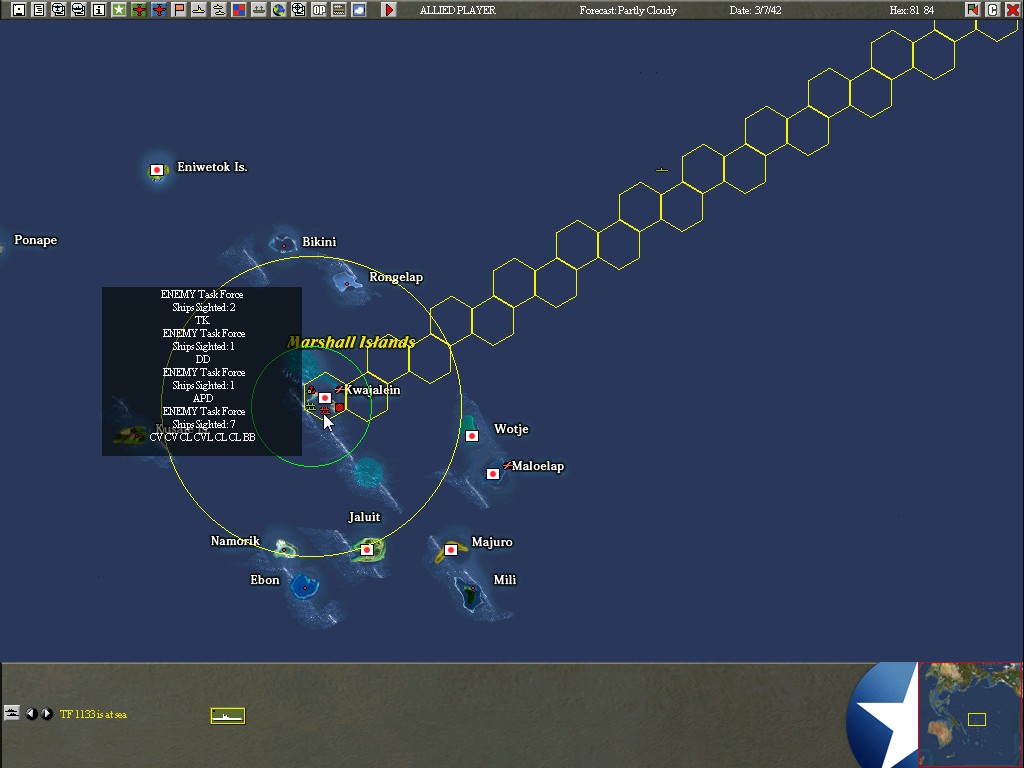Select the Rongelap island base dot
1024x768 pixels.
click(347, 283)
